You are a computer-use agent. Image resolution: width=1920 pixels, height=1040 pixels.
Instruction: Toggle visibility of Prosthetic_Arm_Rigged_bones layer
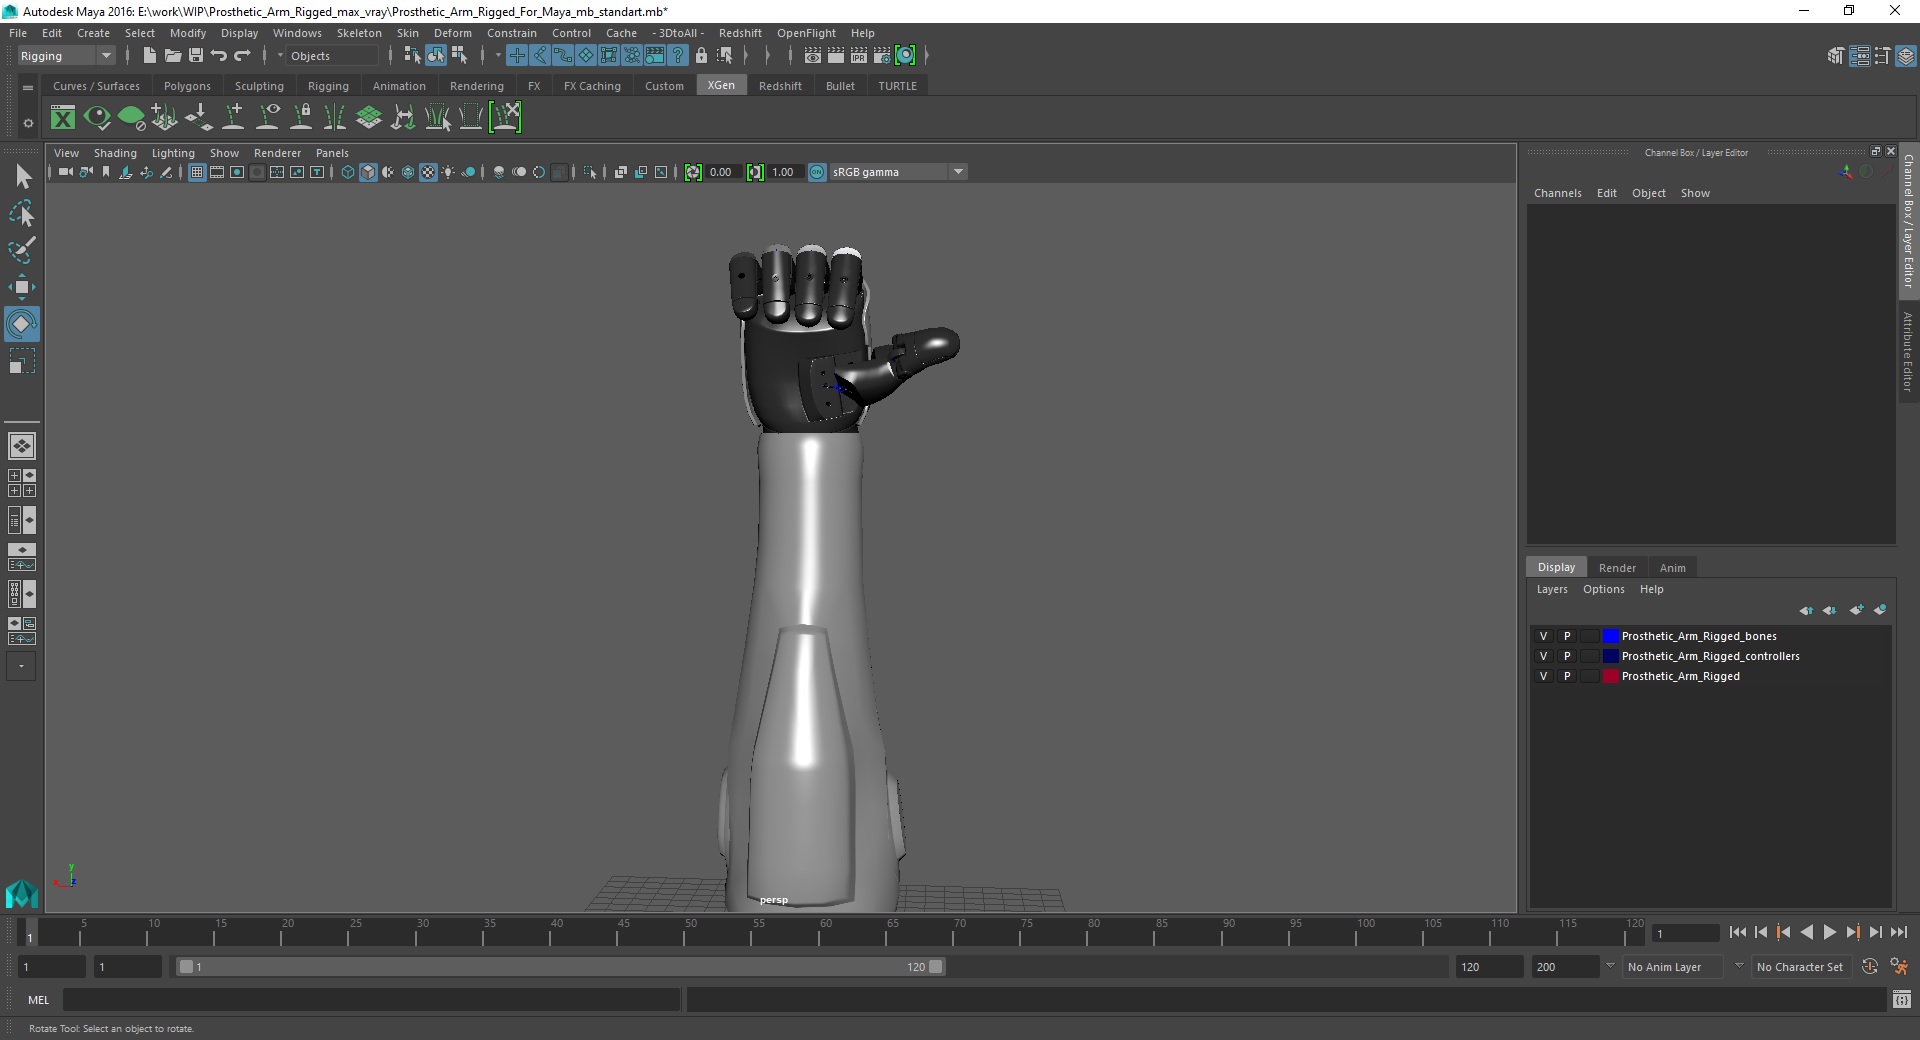pyautogui.click(x=1543, y=637)
